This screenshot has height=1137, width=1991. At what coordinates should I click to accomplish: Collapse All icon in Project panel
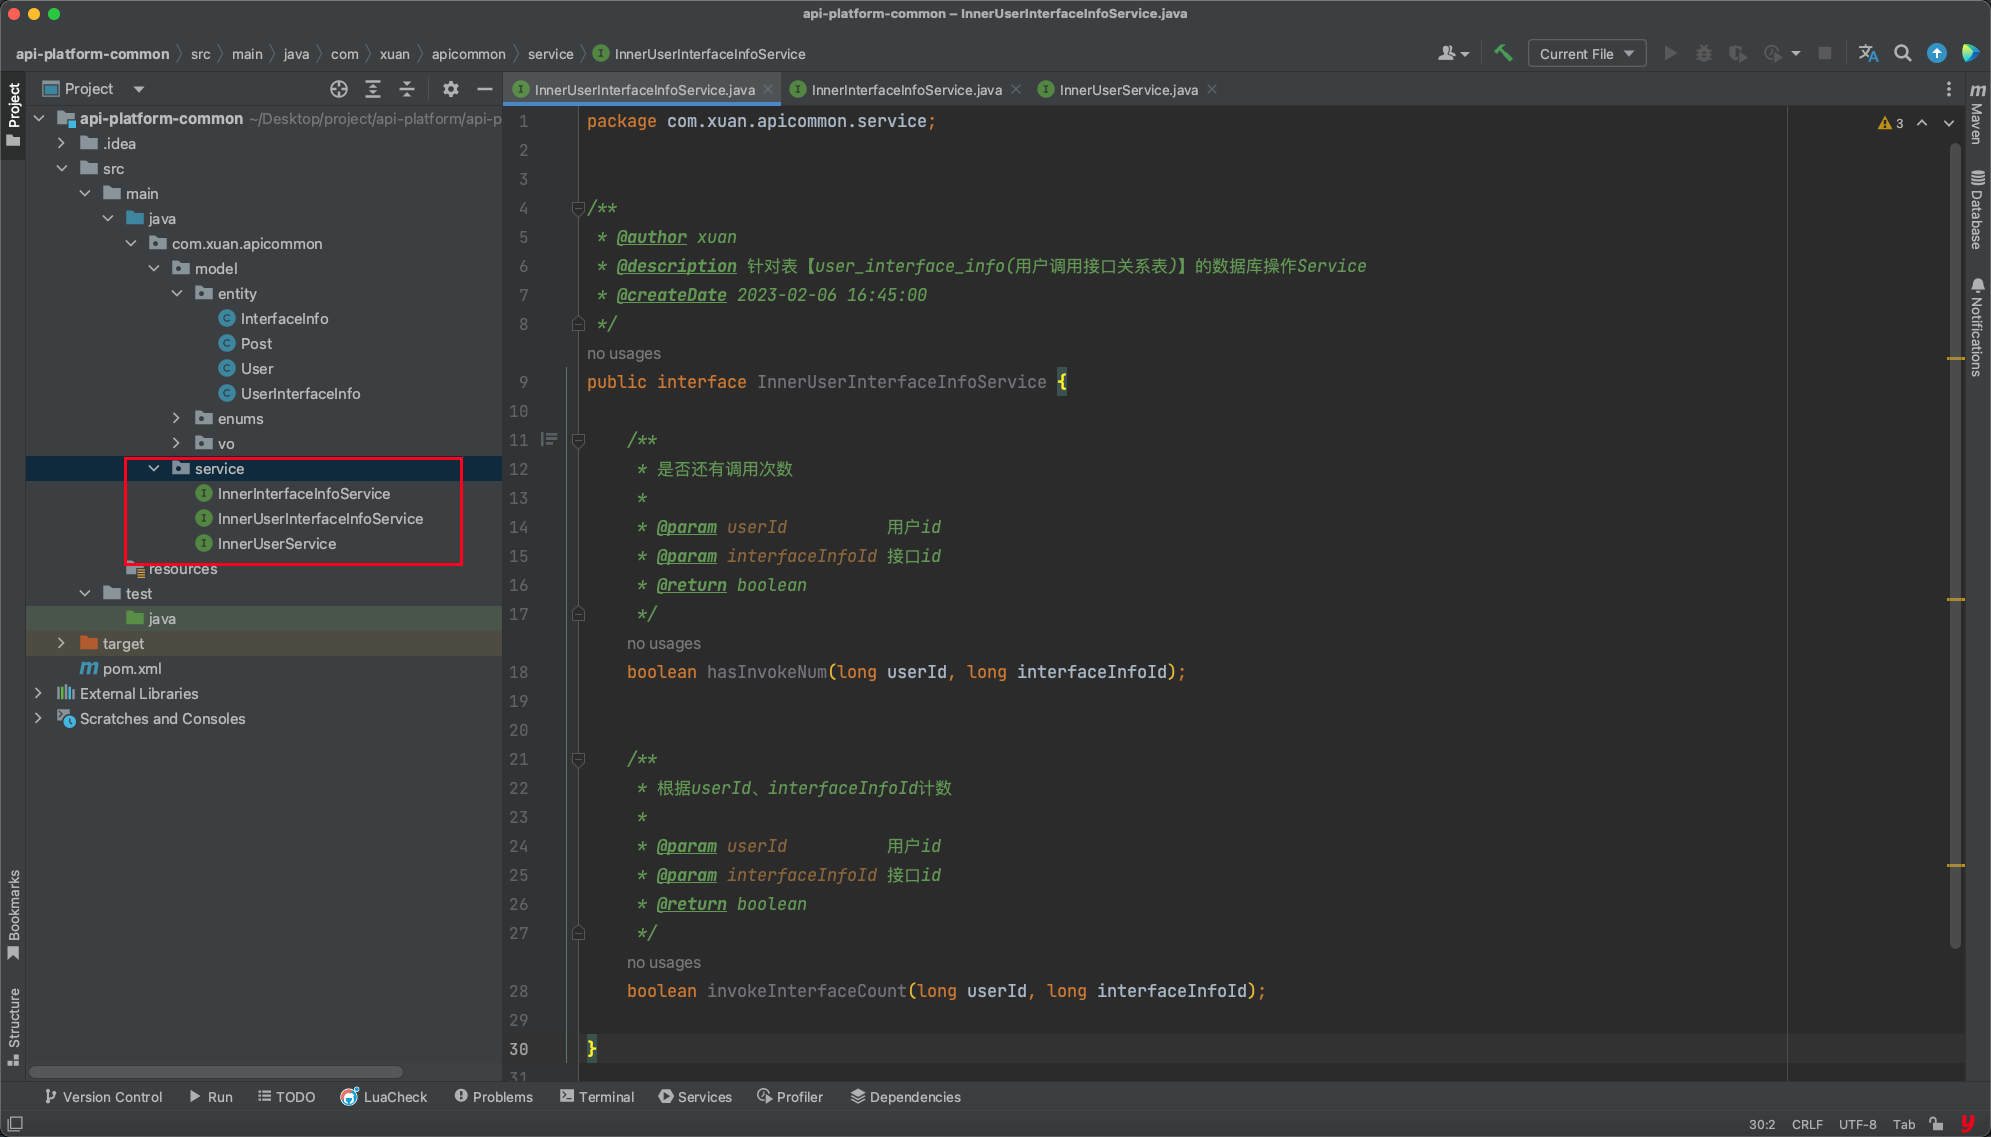point(407,89)
